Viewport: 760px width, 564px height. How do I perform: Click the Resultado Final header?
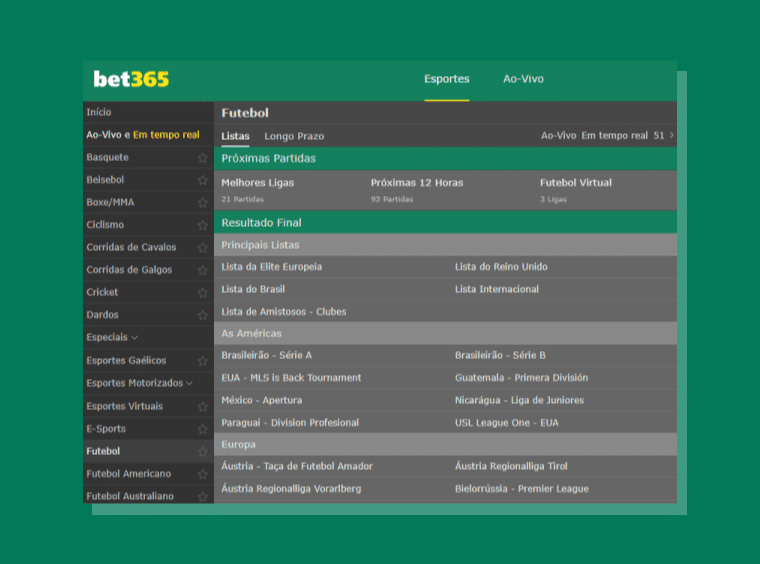tap(445, 223)
